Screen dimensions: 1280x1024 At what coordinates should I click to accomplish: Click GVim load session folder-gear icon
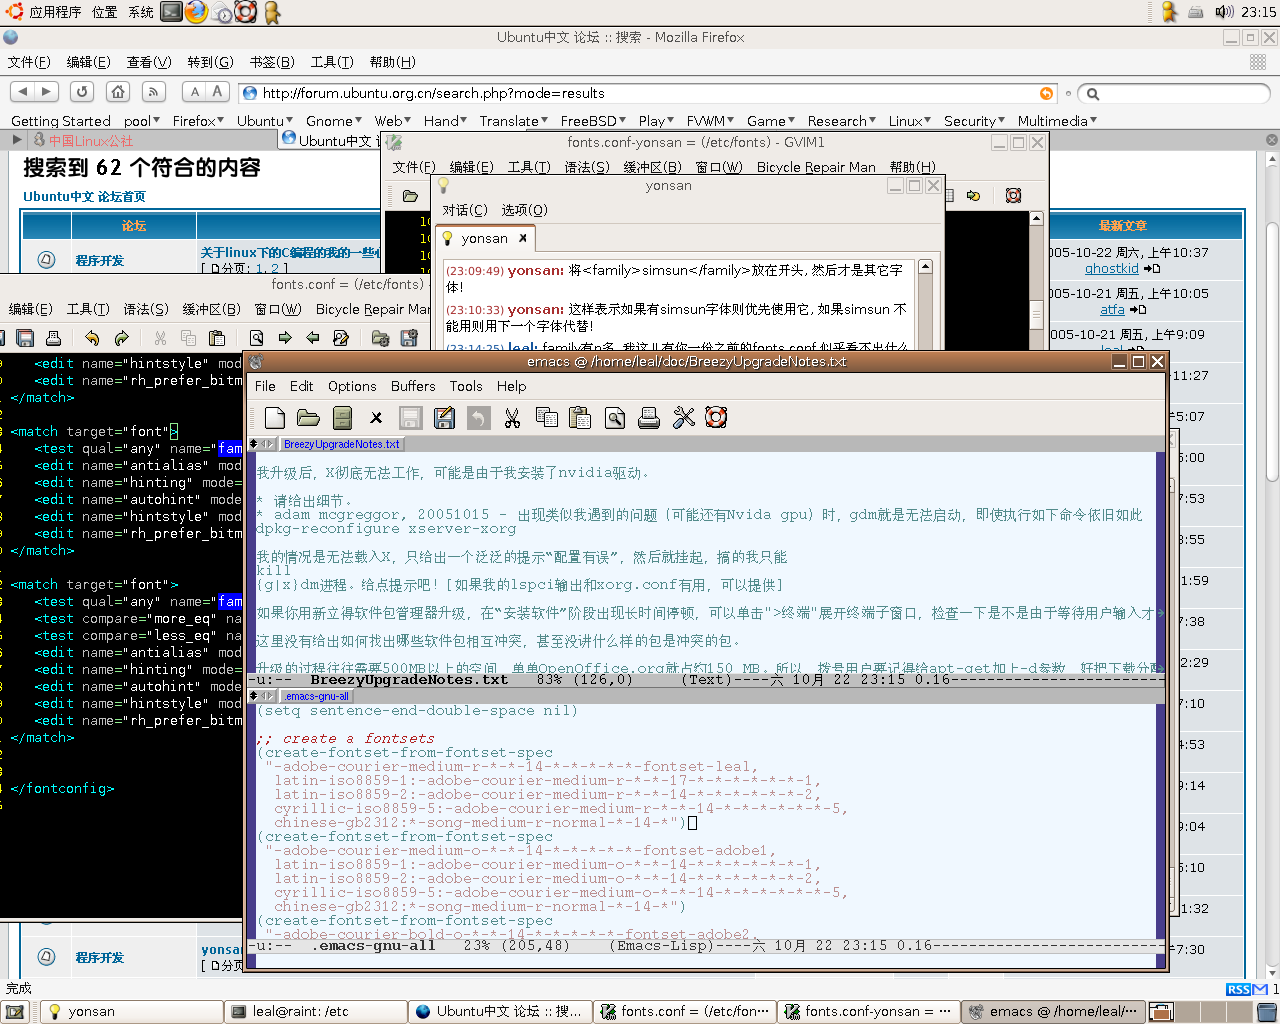coord(380,338)
